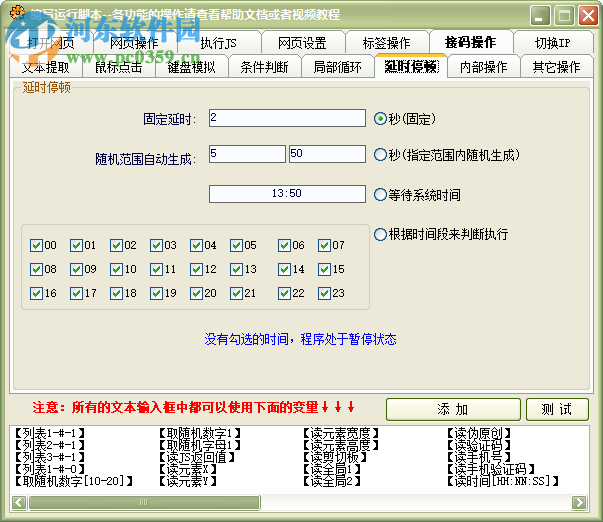Open the 键盘模拟 tab

(192, 67)
